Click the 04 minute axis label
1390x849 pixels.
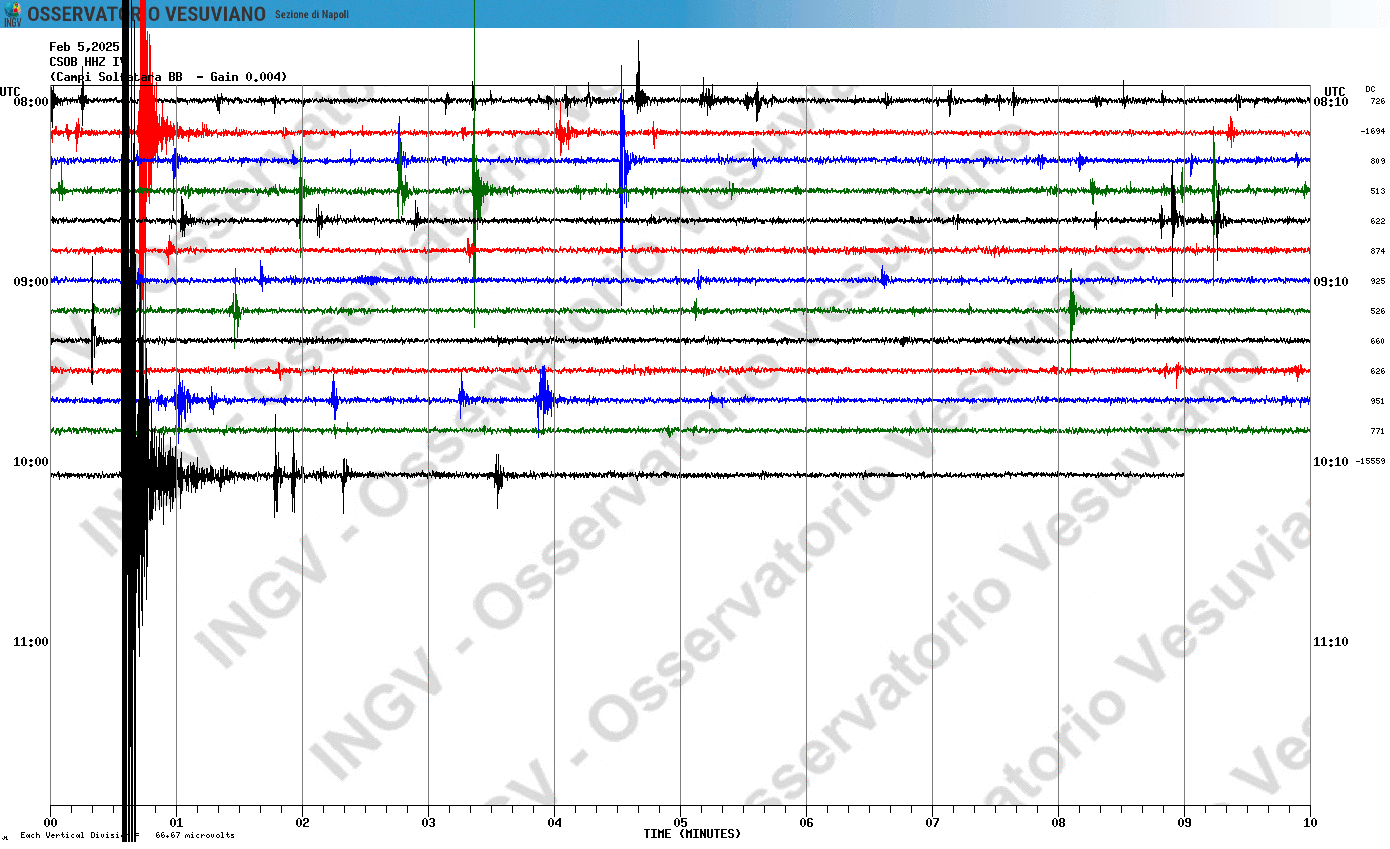[x=555, y=823]
